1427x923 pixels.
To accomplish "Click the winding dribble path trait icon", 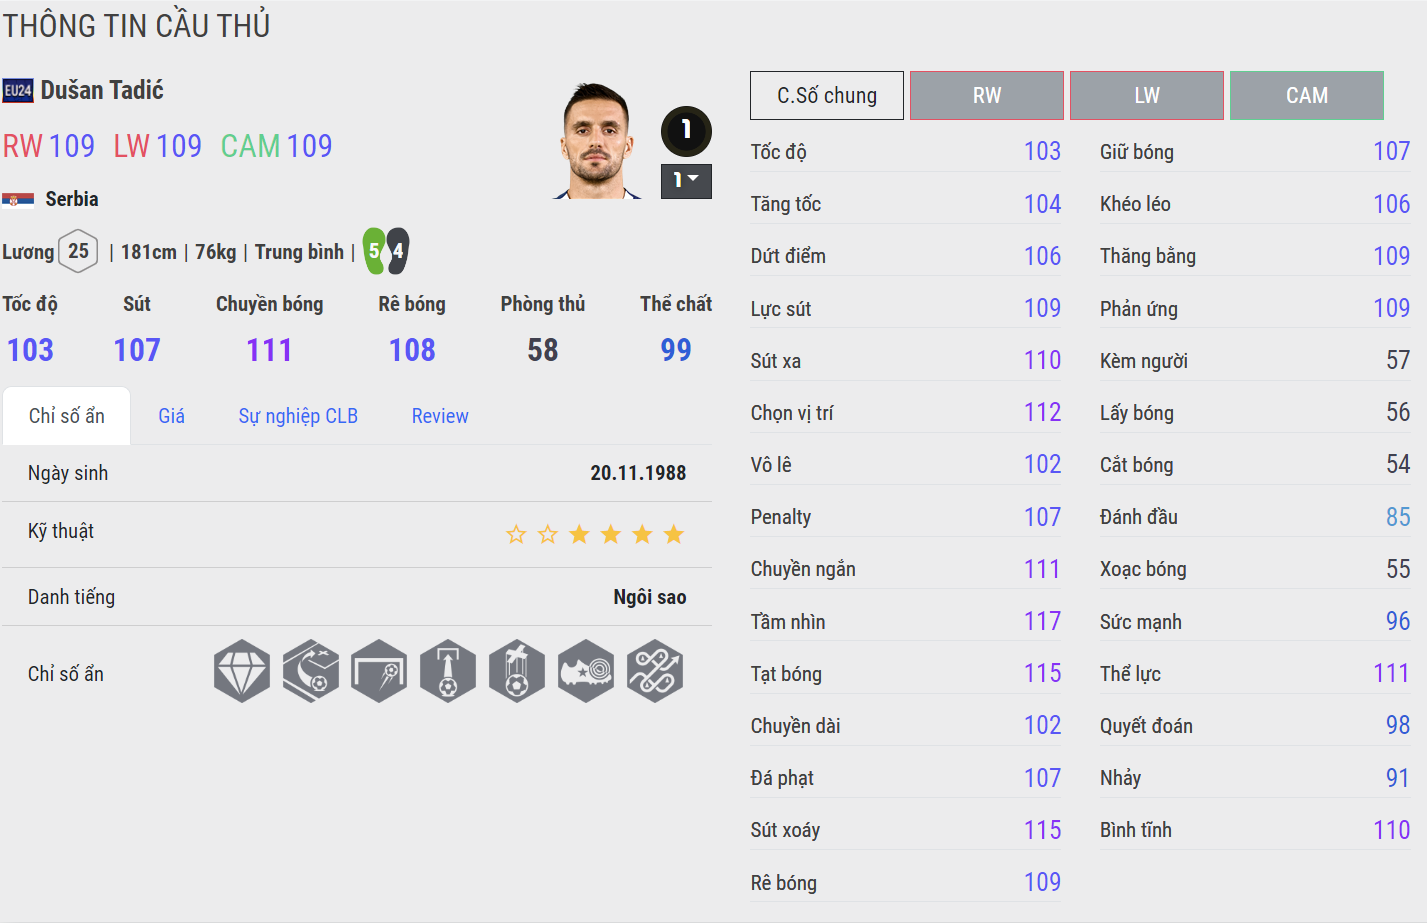I will tap(655, 671).
